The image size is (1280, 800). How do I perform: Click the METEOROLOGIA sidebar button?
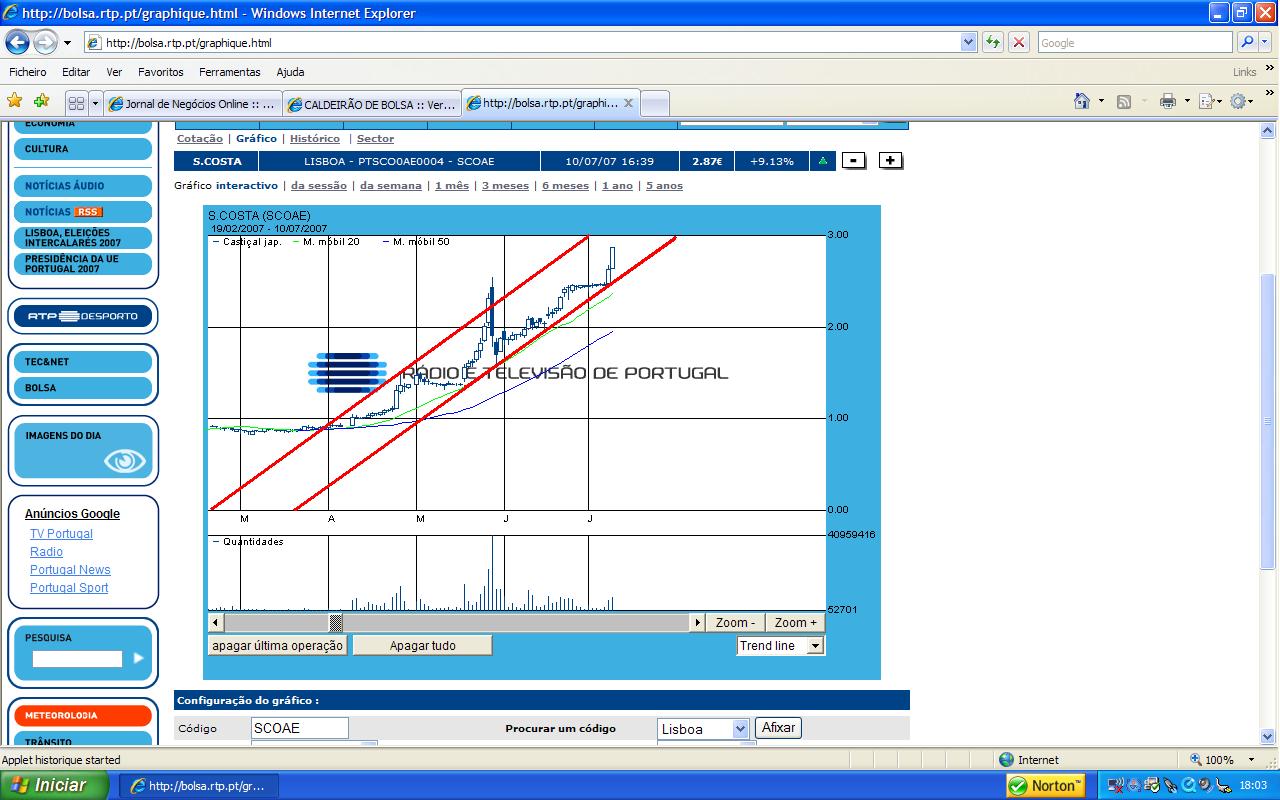point(83,716)
